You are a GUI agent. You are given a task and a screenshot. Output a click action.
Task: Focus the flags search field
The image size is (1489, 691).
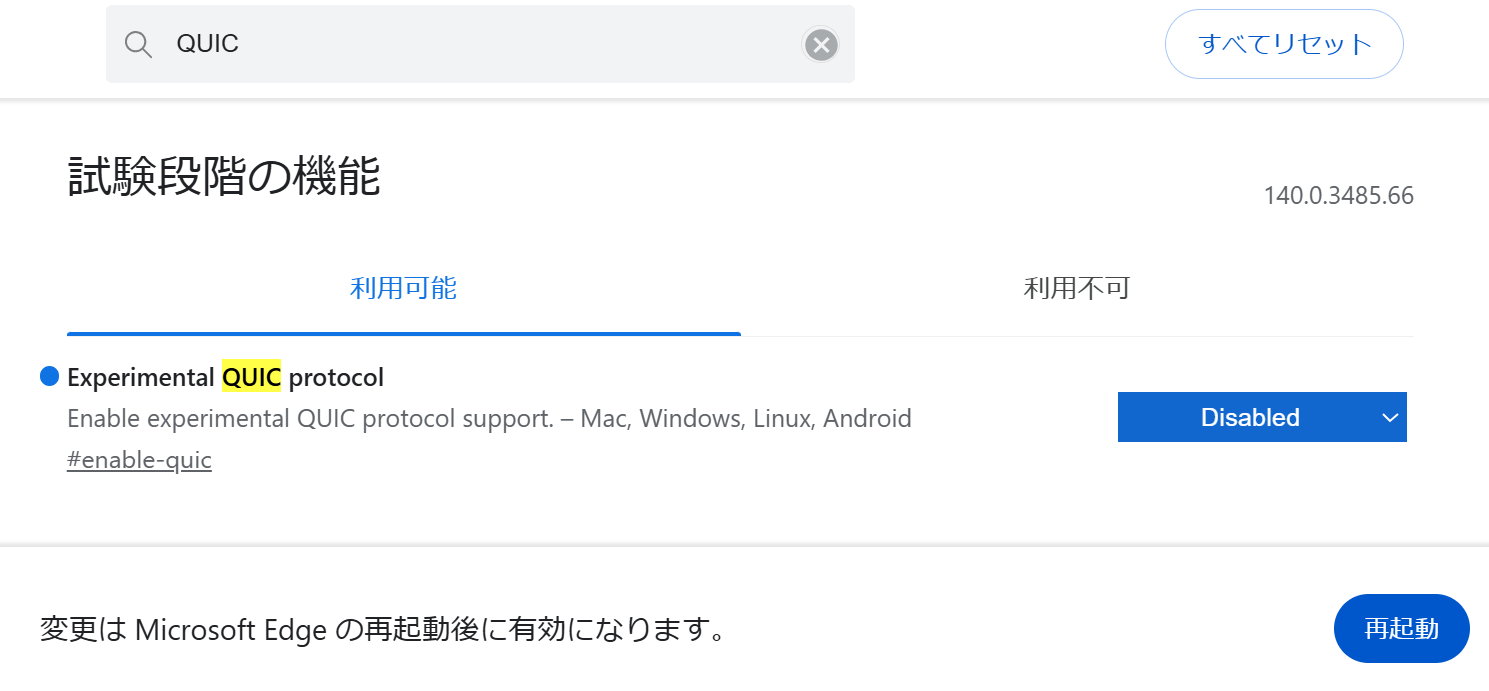click(480, 44)
